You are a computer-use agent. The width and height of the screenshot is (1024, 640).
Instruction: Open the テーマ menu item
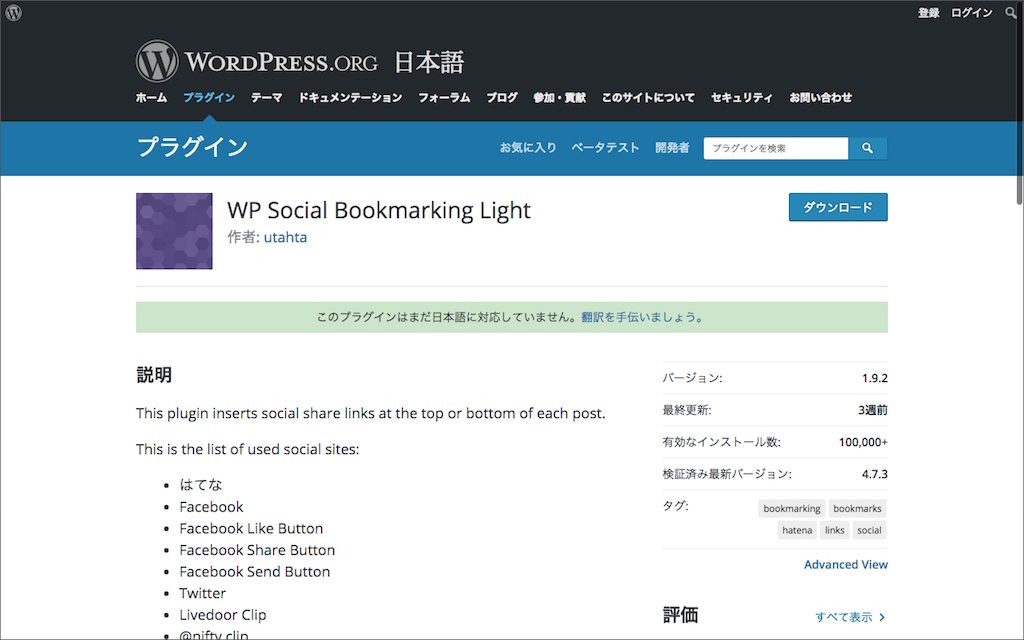click(266, 97)
